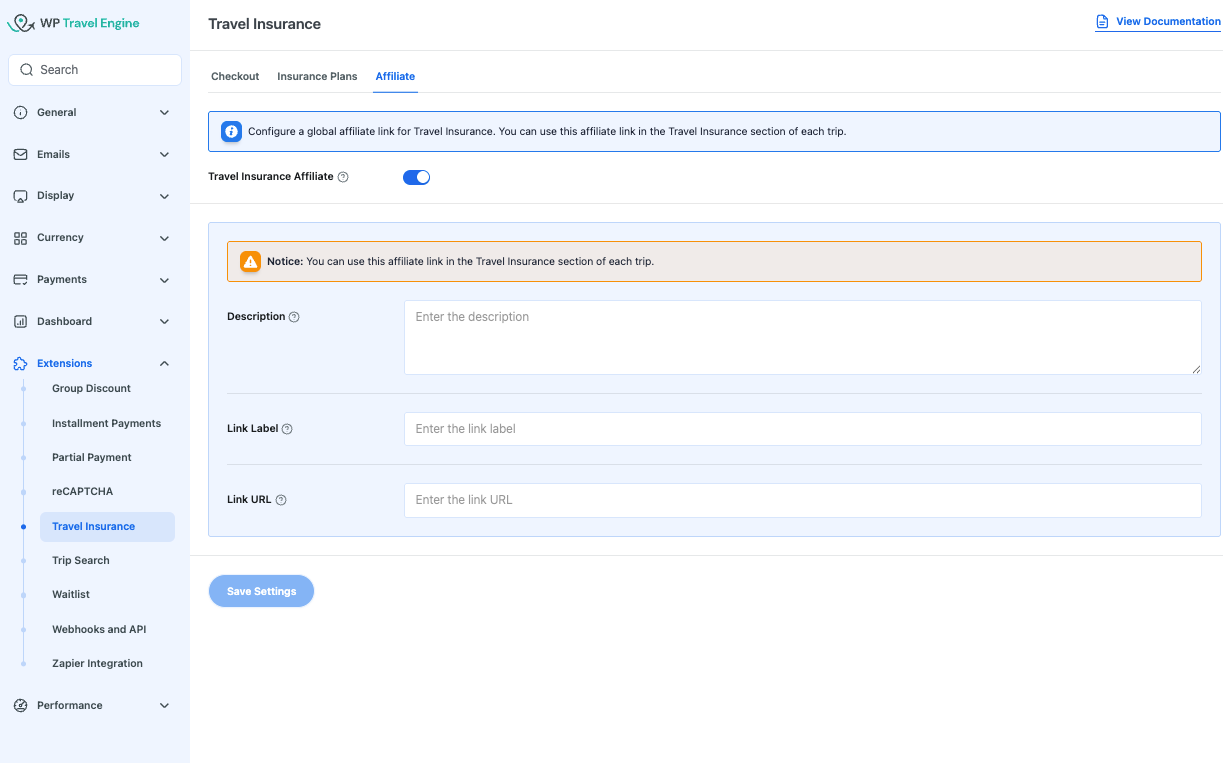Click the WP Travel Engine logo icon
Screen dimensions: 1223x763
(21, 23)
